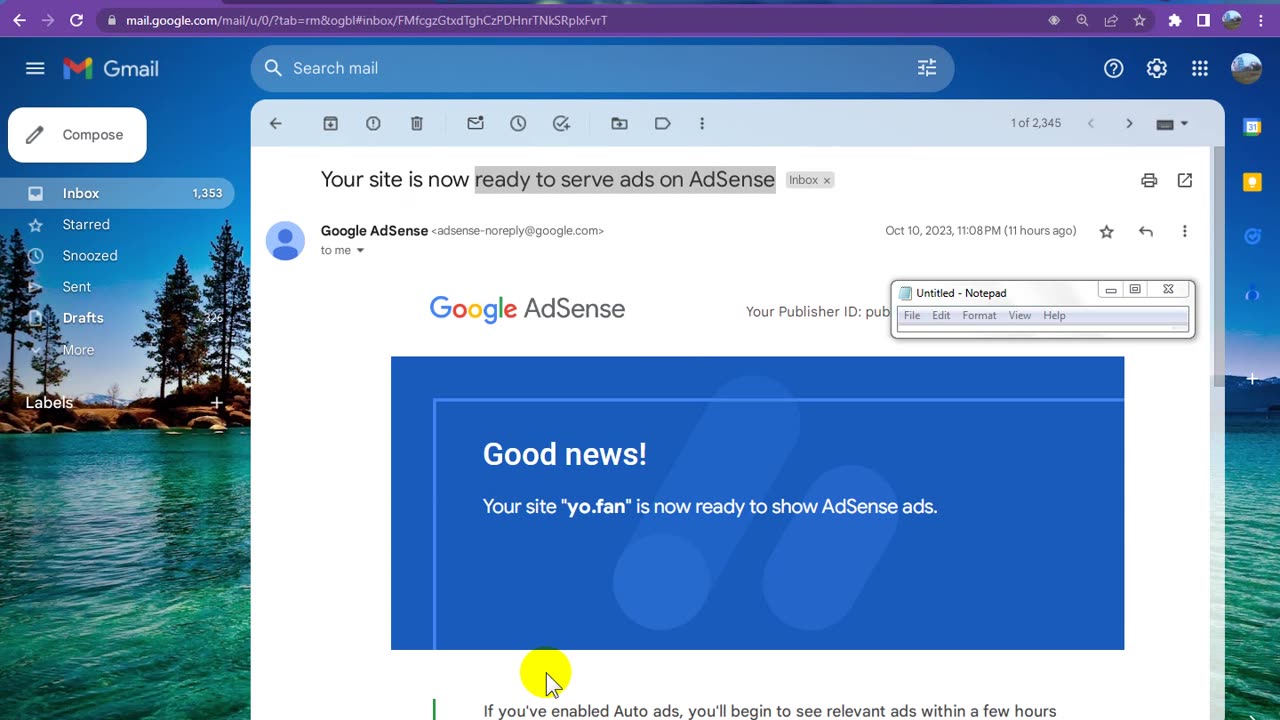Open email in new window
1280x720 pixels.
[x=1185, y=180]
